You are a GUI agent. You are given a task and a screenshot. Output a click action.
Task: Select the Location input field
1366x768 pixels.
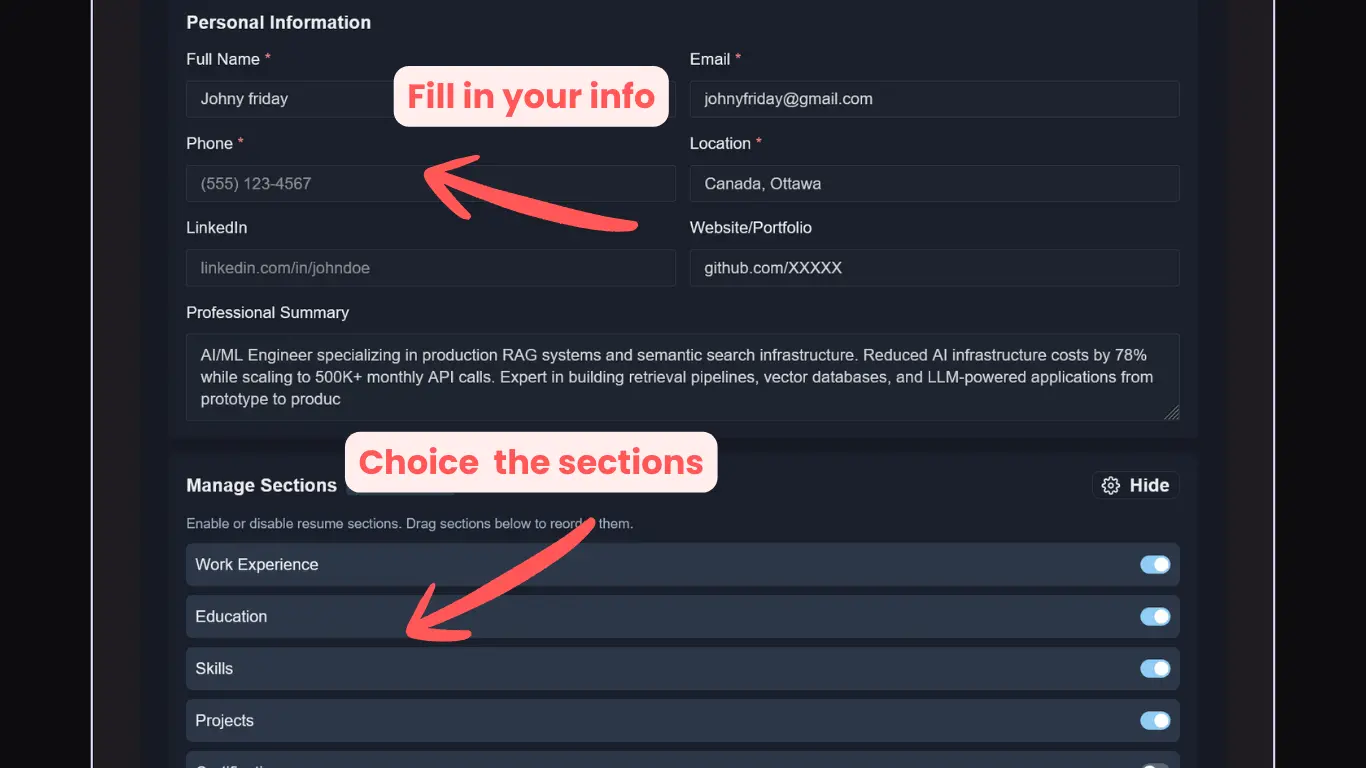coord(934,184)
